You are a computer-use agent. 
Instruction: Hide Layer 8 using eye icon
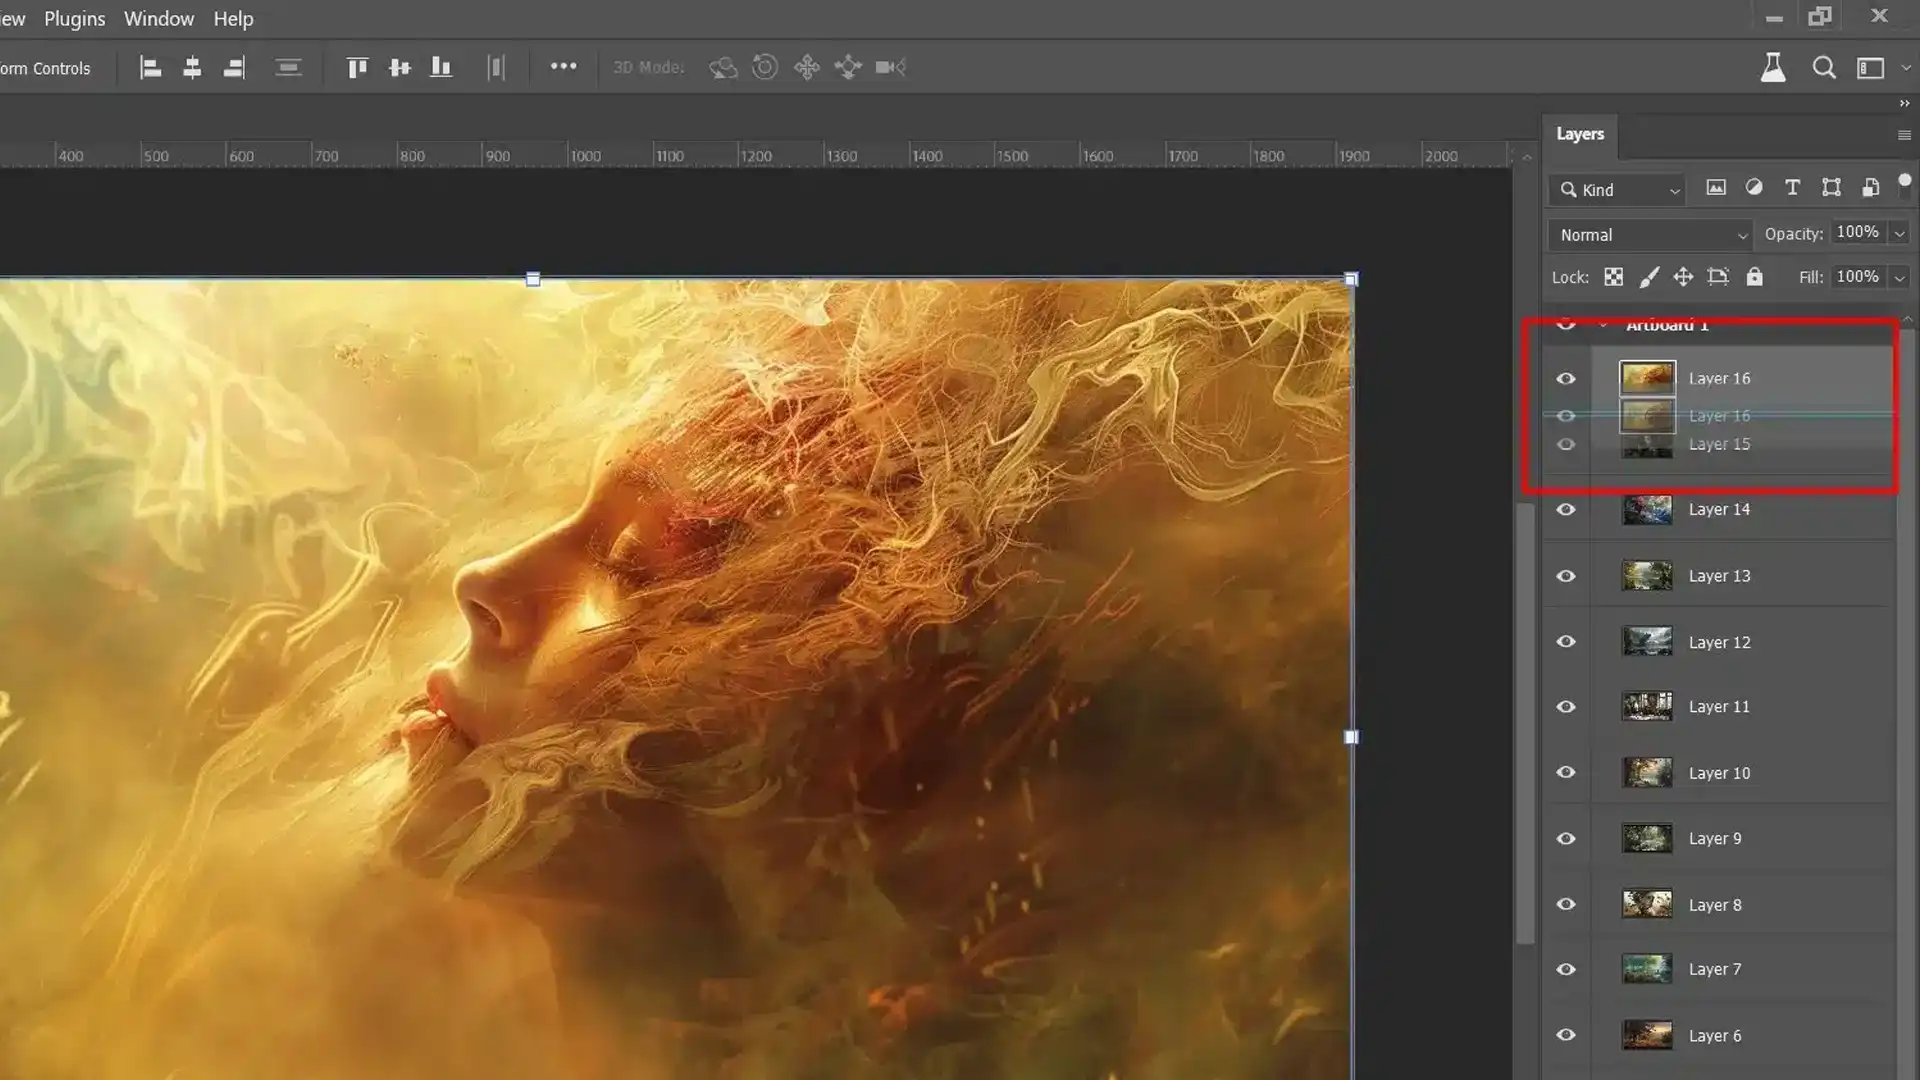pyautogui.click(x=1566, y=904)
